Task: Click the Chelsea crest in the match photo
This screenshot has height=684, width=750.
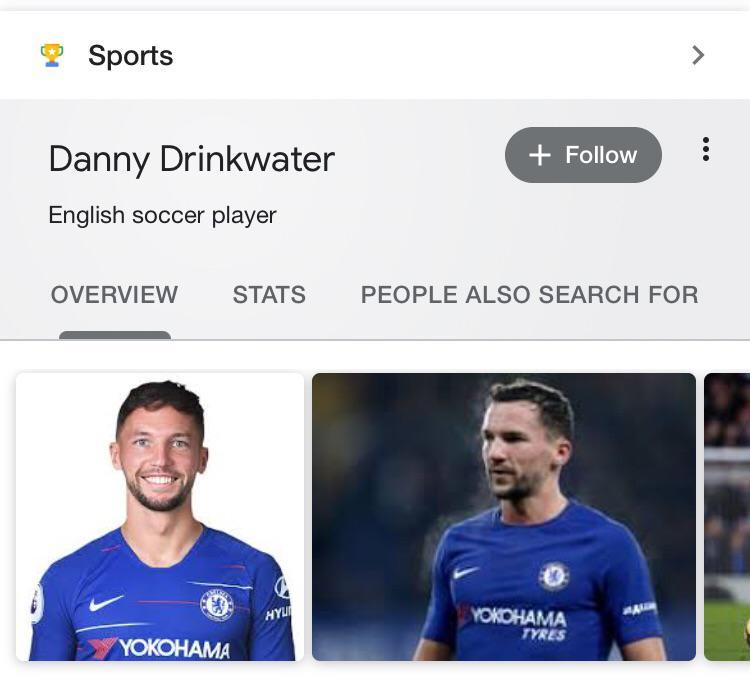Action: [554, 576]
